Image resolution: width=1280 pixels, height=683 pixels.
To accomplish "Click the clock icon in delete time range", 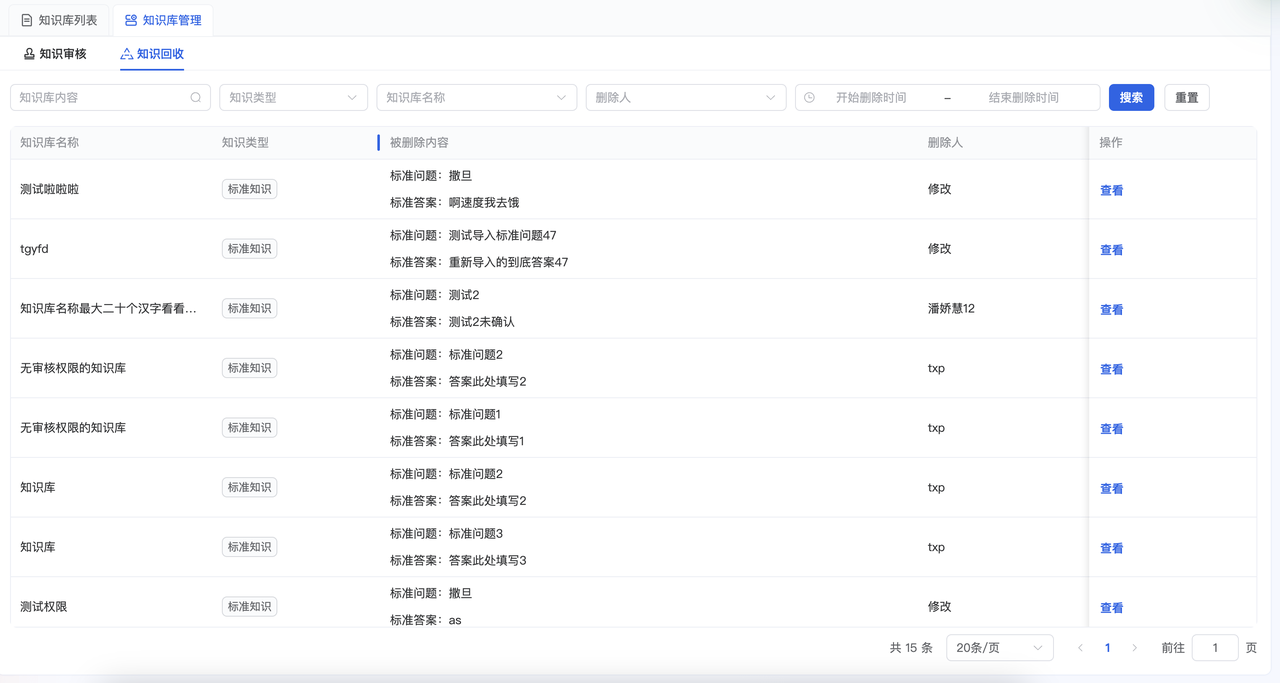I will 810,98.
